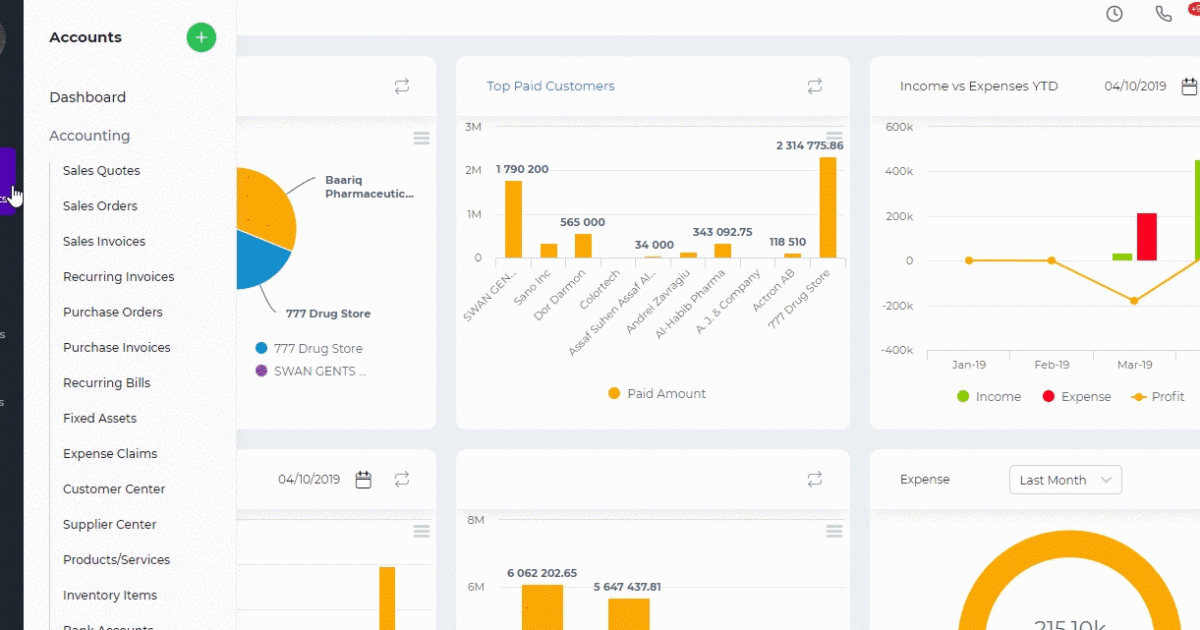Open the Last Month expense dropdown
1200x630 pixels.
1065,480
